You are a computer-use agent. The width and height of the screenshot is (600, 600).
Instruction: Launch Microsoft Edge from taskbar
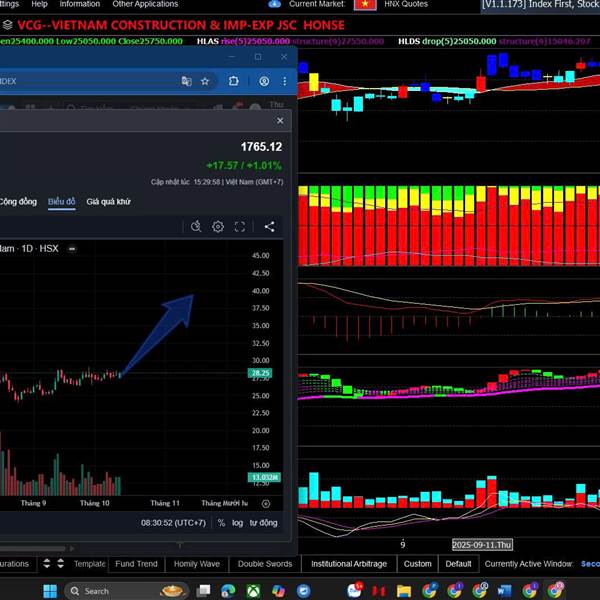pos(228,591)
